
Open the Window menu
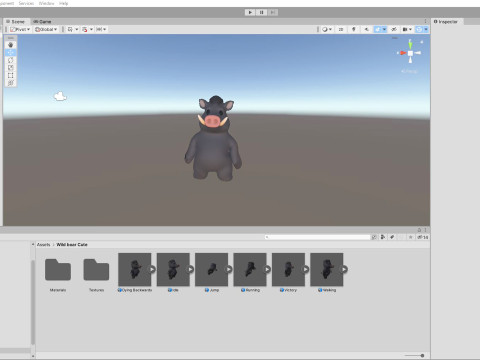pos(47,3)
